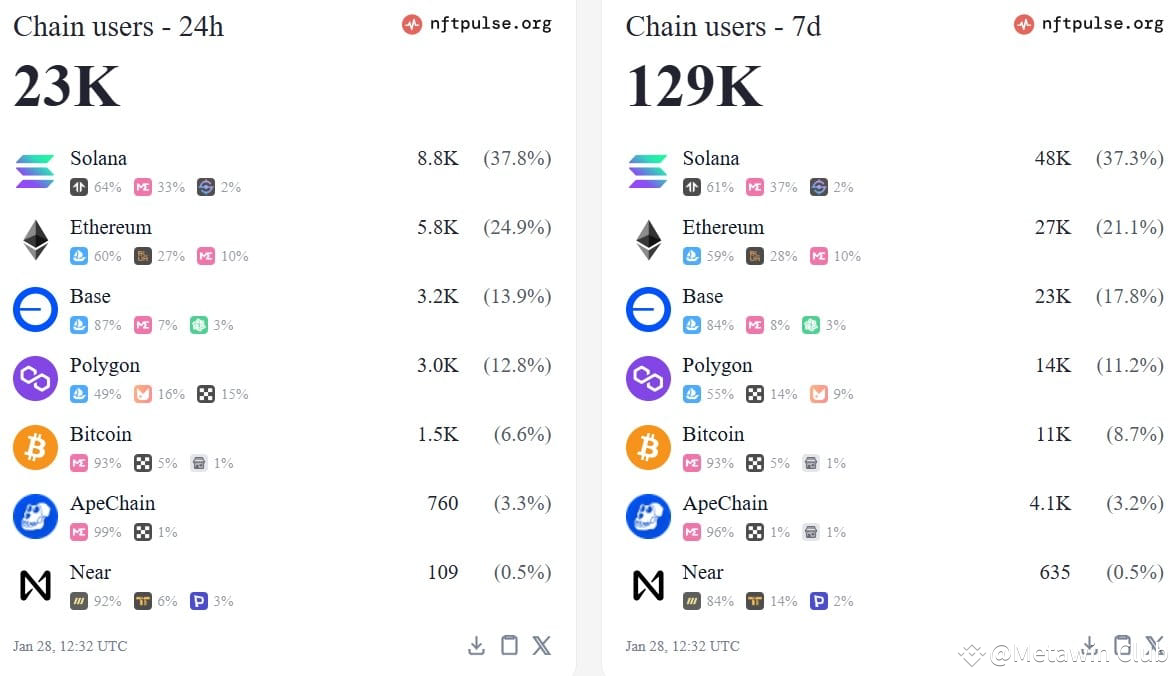Click the ApeChain logo icon
1176x676 pixels.
[35, 516]
